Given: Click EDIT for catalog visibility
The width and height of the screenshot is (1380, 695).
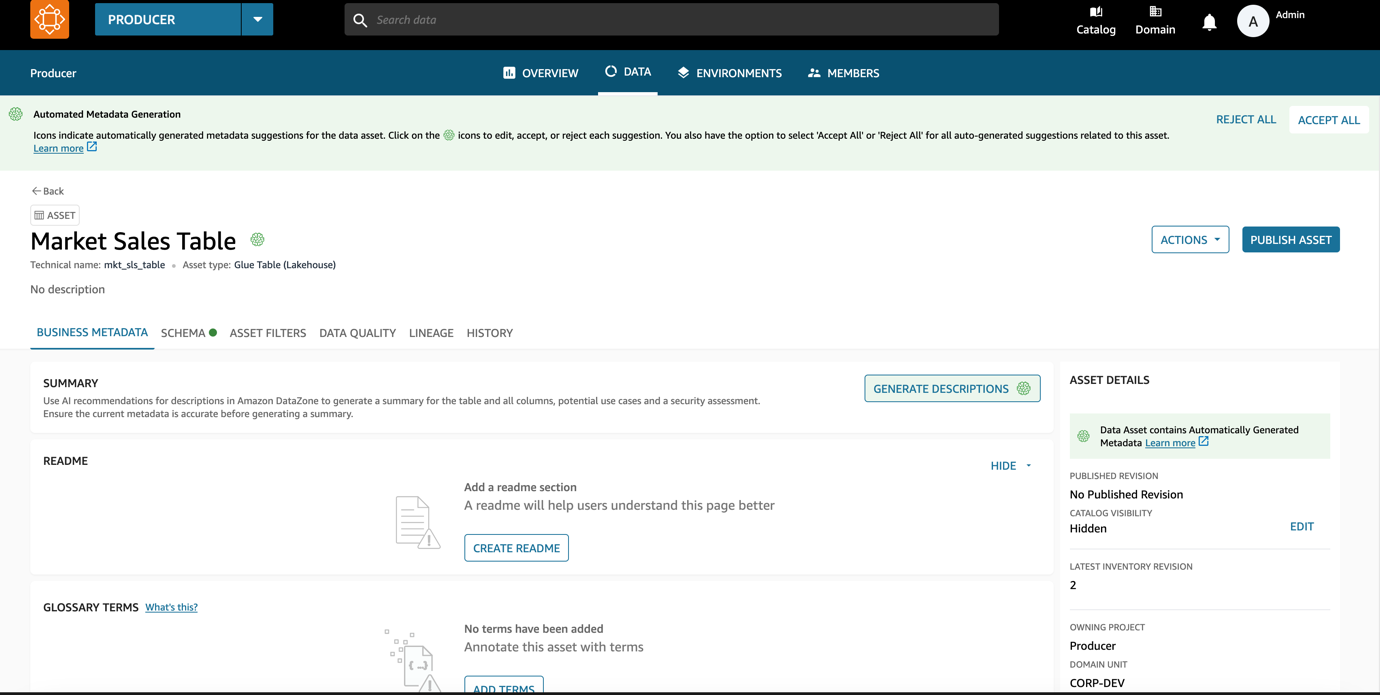Looking at the screenshot, I should click(x=1302, y=526).
